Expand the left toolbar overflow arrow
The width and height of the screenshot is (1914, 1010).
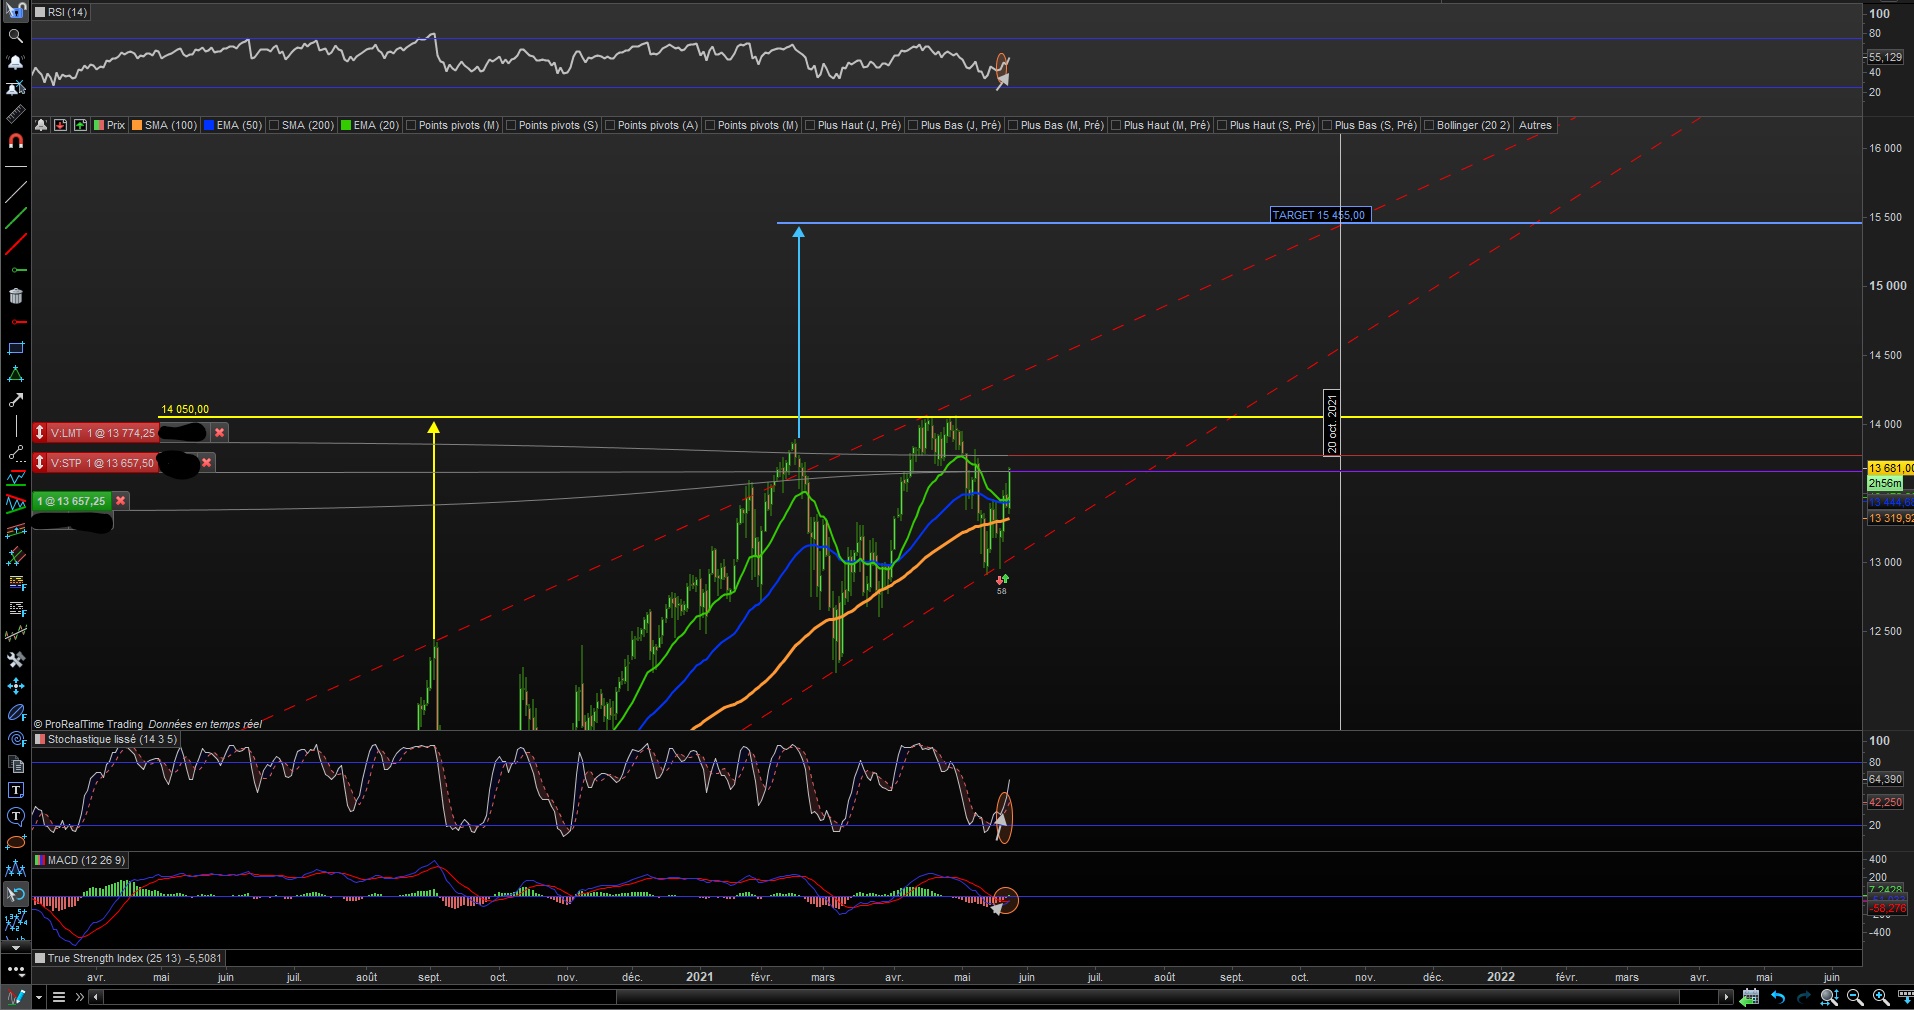coord(15,947)
